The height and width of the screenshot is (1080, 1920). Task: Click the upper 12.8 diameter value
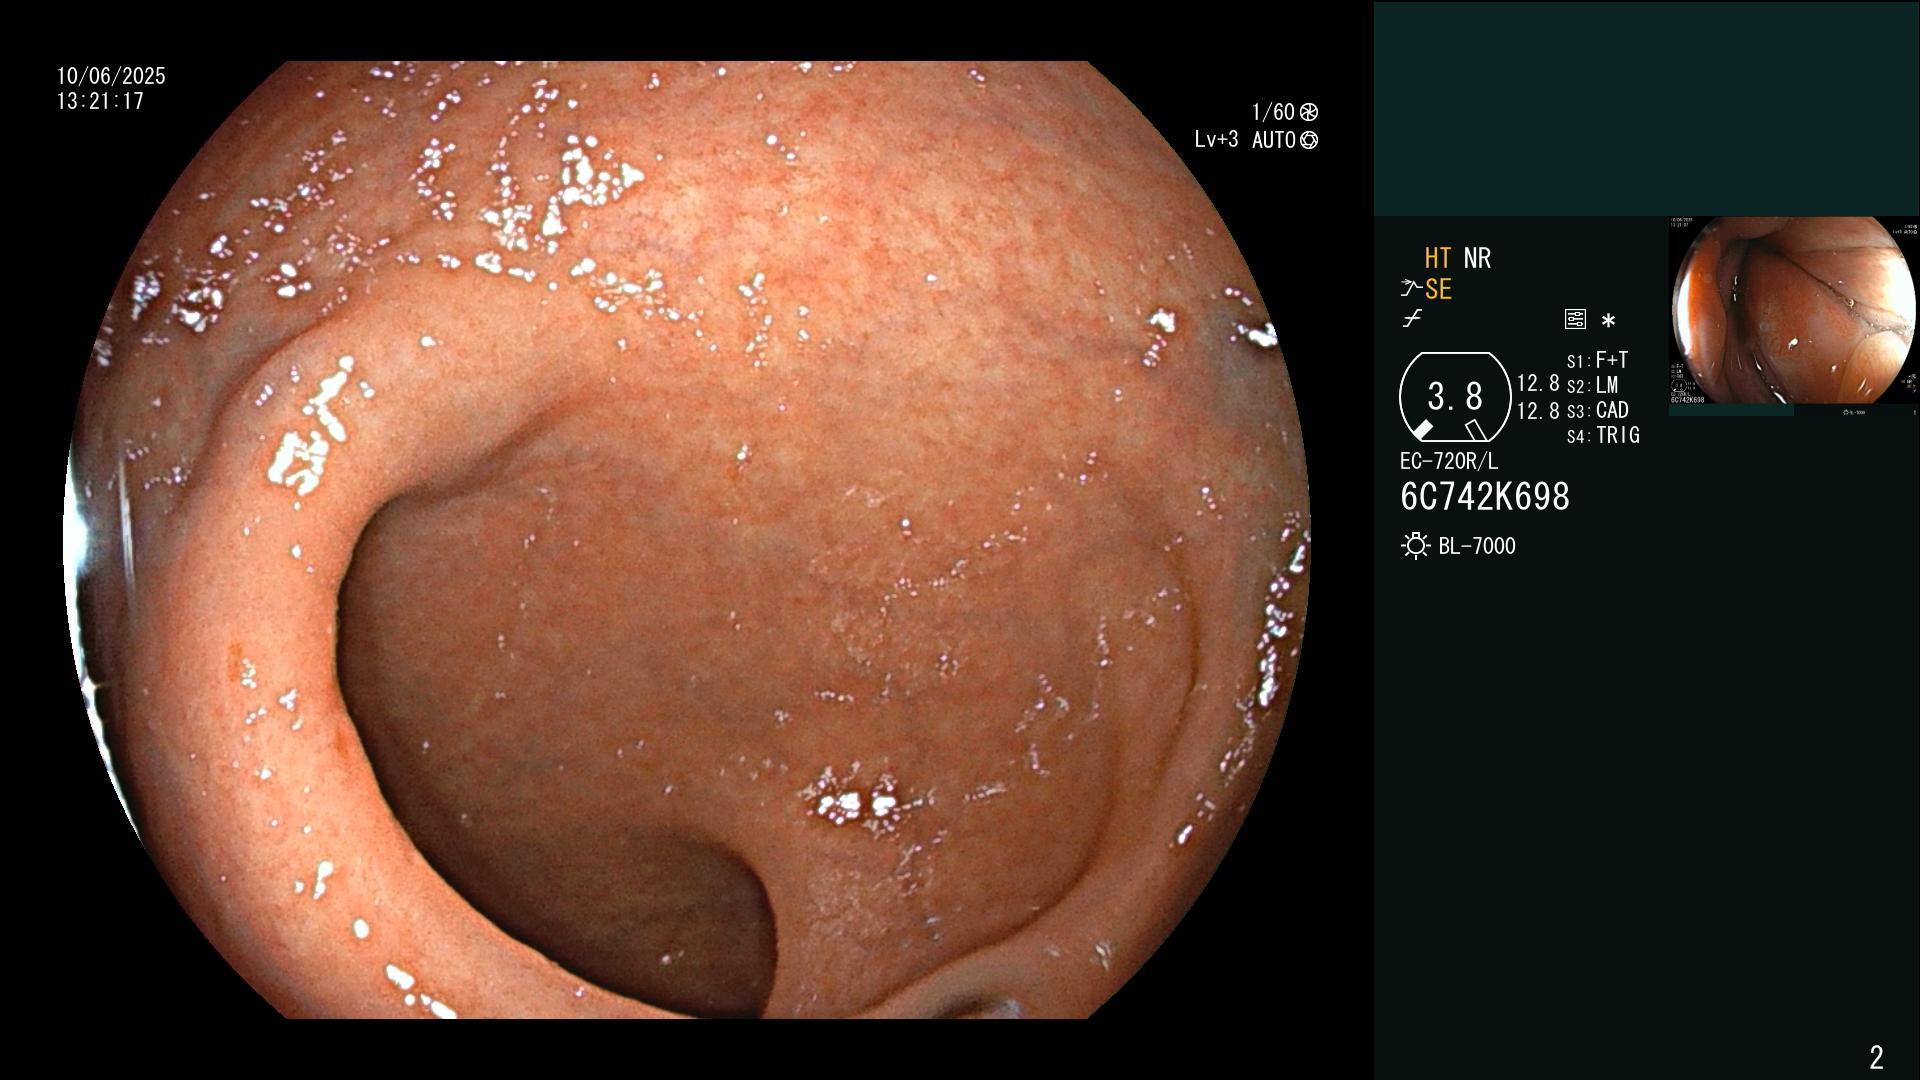pyautogui.click(x=1538, y=383)
